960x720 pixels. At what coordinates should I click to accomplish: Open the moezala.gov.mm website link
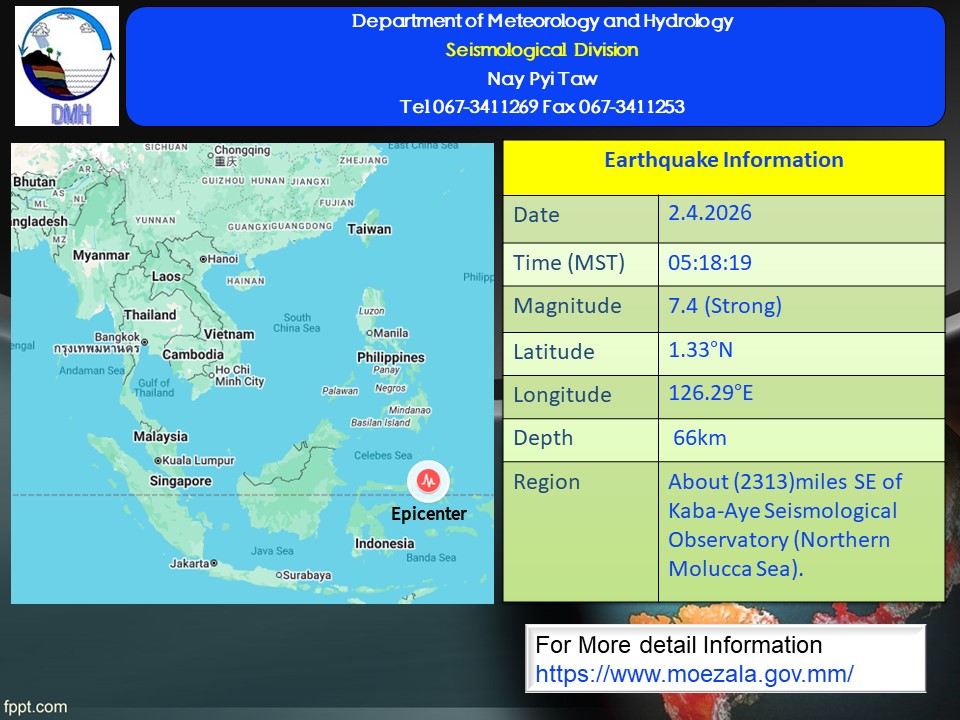(694, 674)
